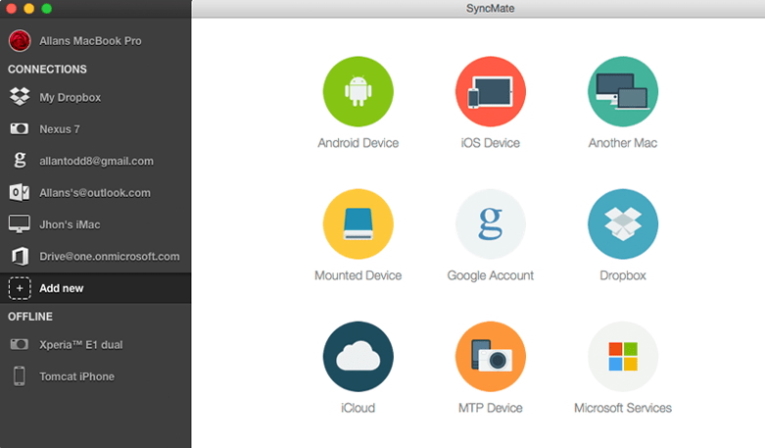Click the Mounted Device label
Image resolution: width=765 pixels, height=448 pixels.
[x=358, y=275]
